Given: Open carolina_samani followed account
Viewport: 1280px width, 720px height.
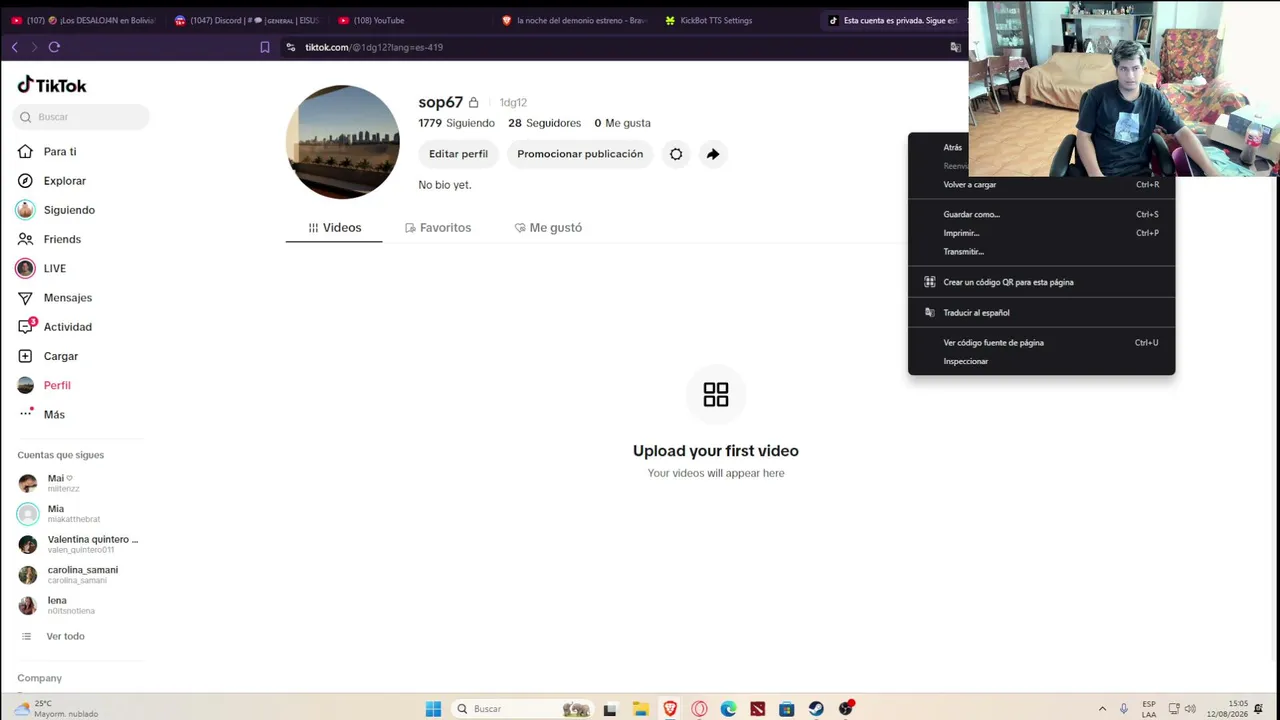Looking at the screenshot, I should pyautogui.click(x=69, y=575).
